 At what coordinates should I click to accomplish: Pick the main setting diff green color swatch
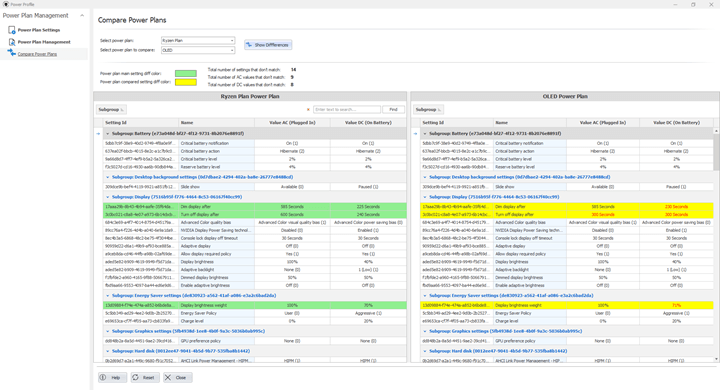(186, 73)
